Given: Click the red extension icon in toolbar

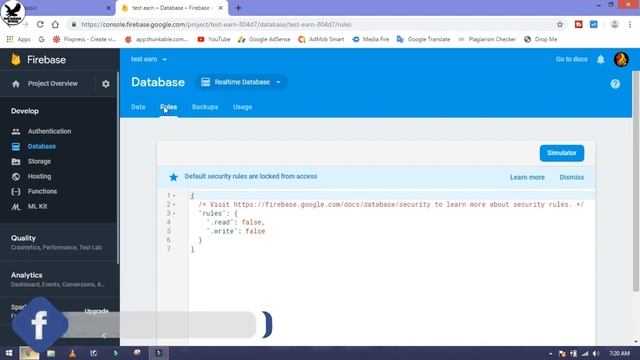Looking at the screenshot, I should [x=578, y=24].
